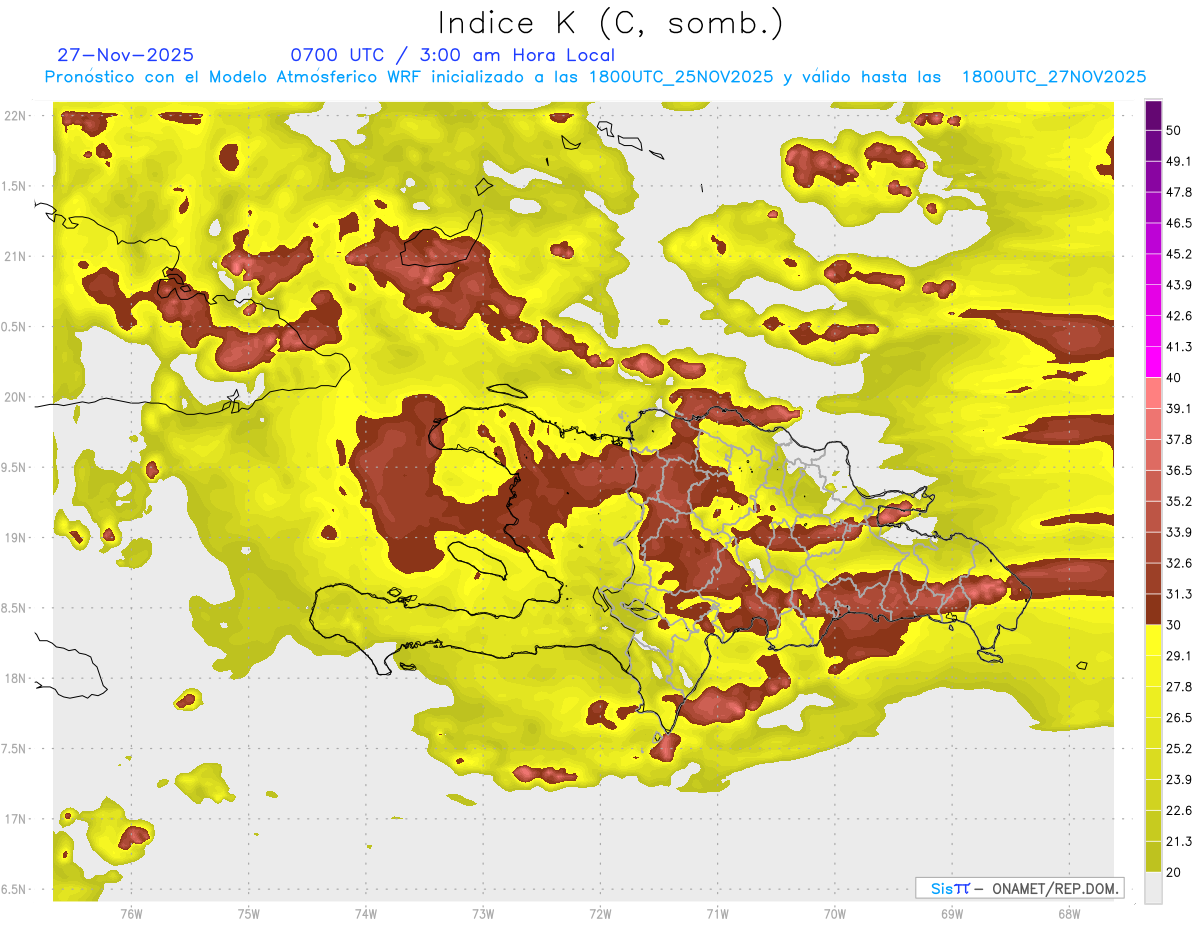The width and height of the screenshot is (1200, 927).
Task: Click the color scale value "41.3"
Action: 1178,347
